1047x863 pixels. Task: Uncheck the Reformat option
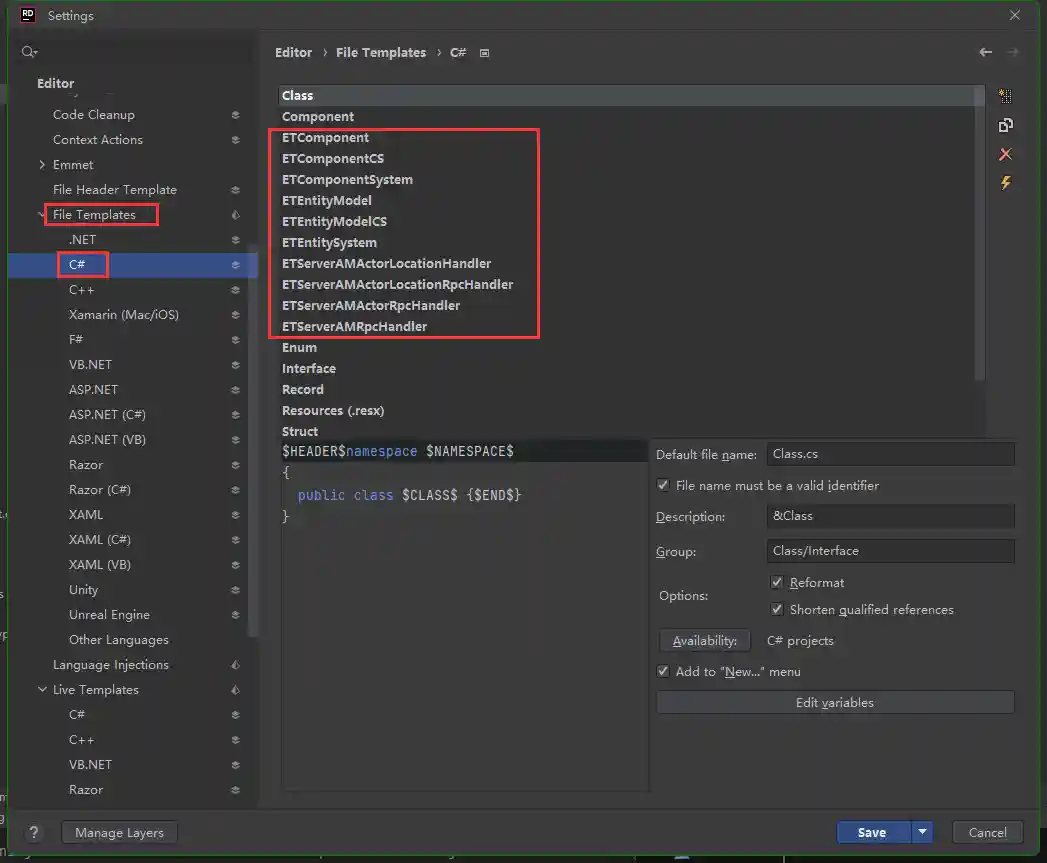[x=777, y=582]
